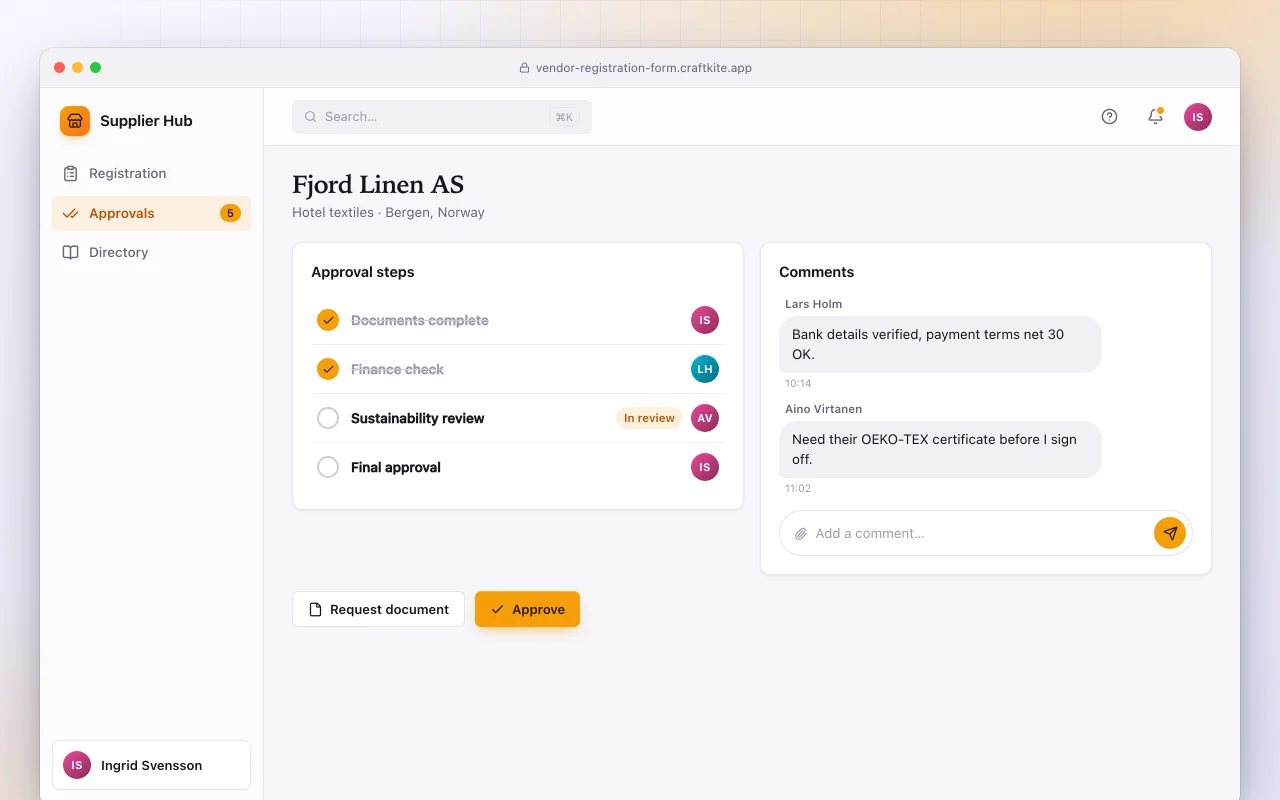Click the Comments heading
This screenshot has height=800, width=1280.
coord(816,272)
